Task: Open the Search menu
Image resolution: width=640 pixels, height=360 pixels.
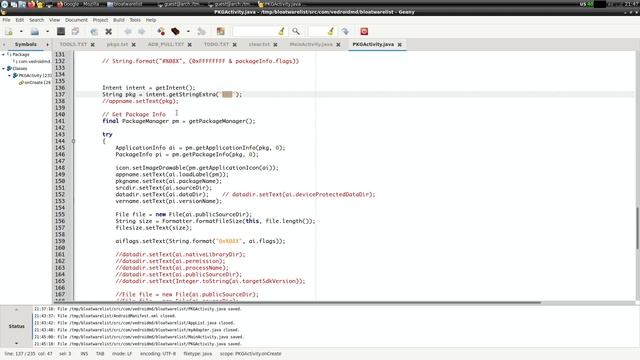Action: point(36,20)
